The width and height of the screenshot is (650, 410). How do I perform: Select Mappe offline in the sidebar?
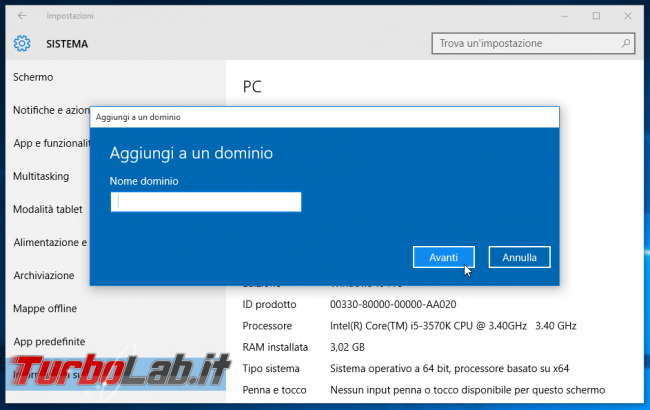tap(45, 308)
